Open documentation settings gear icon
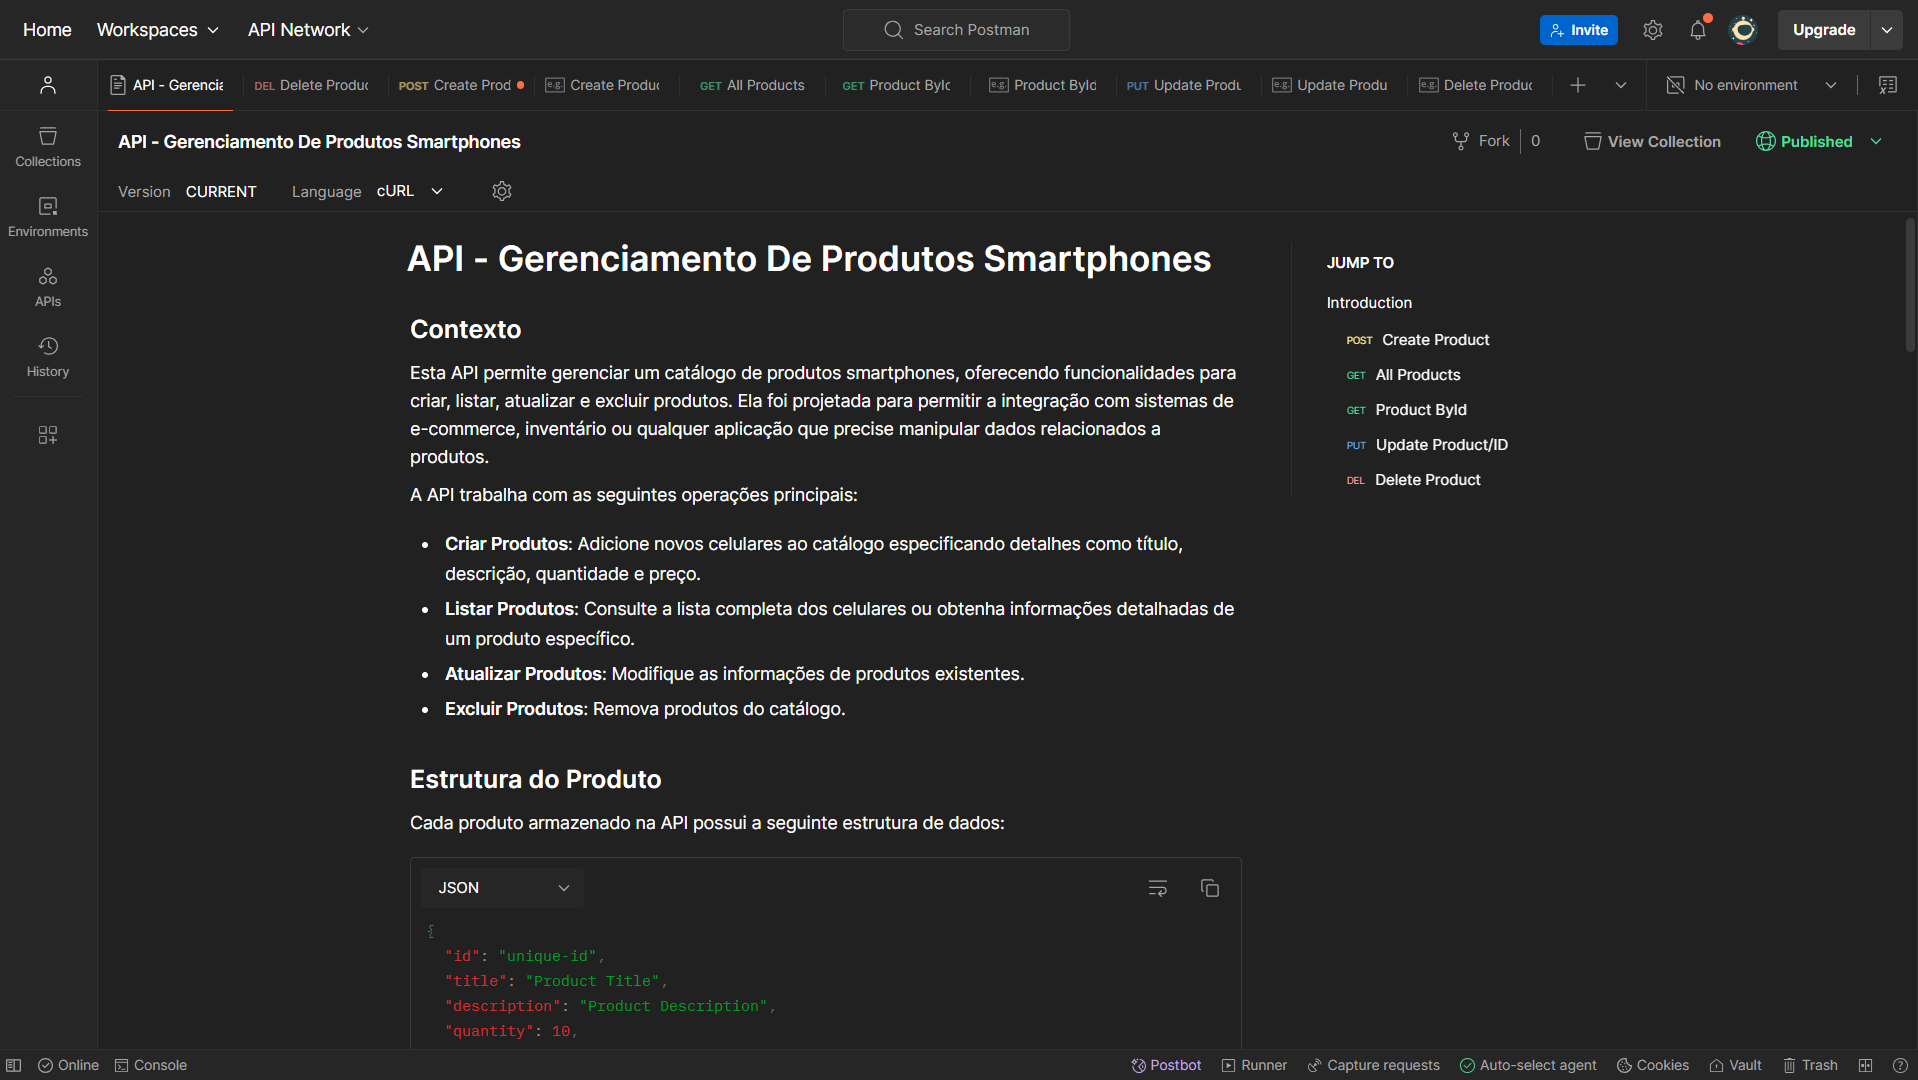Viewport: 1918px width, 1080px height. (x=502, y=191)
